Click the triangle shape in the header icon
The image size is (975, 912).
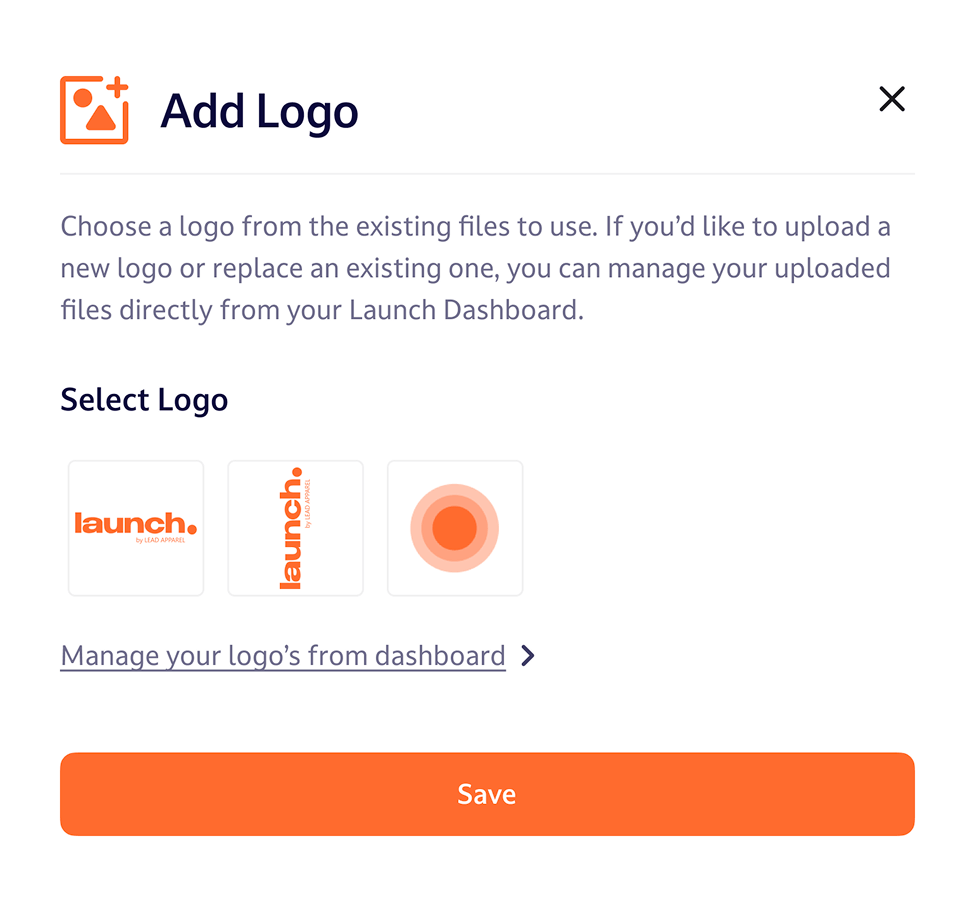pos(99,118)
